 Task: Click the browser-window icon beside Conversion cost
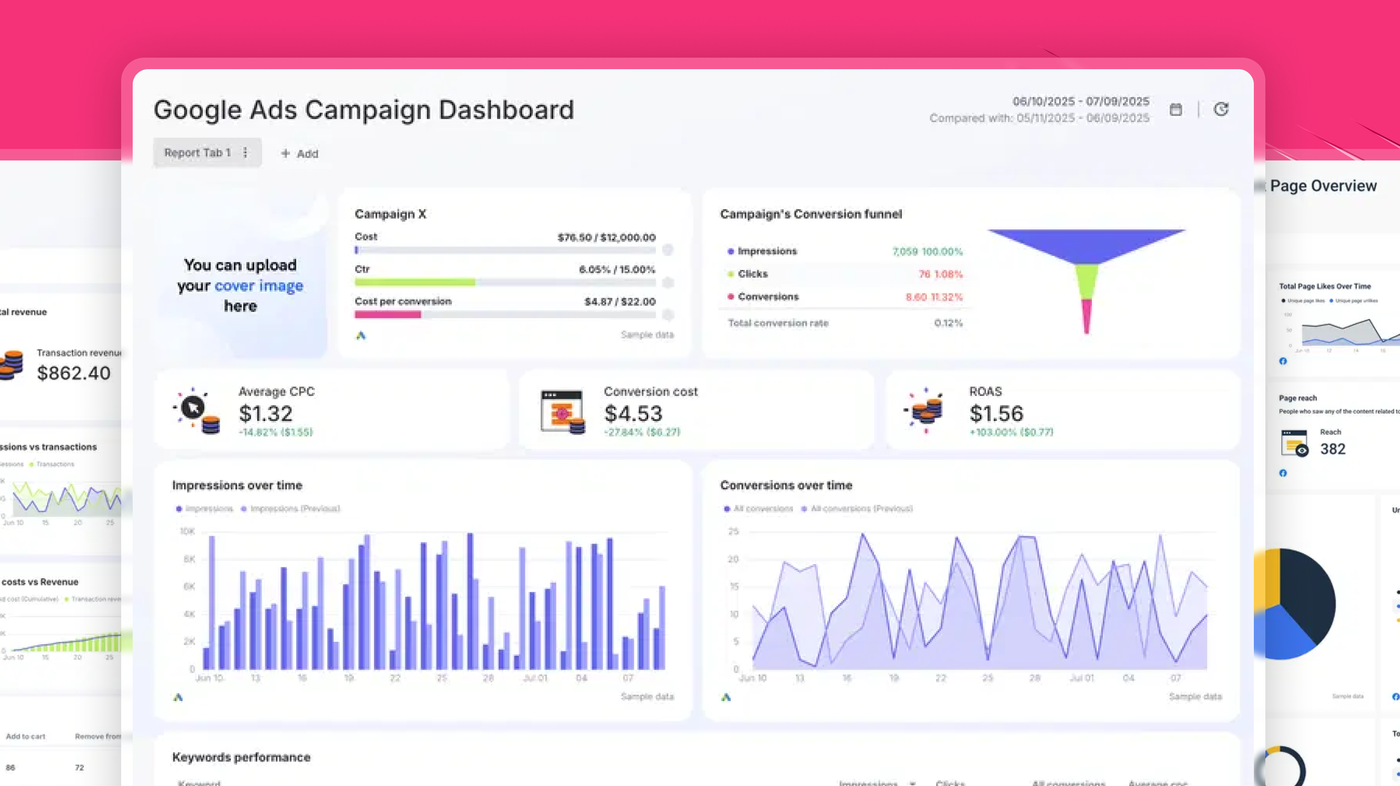(562, 410)
